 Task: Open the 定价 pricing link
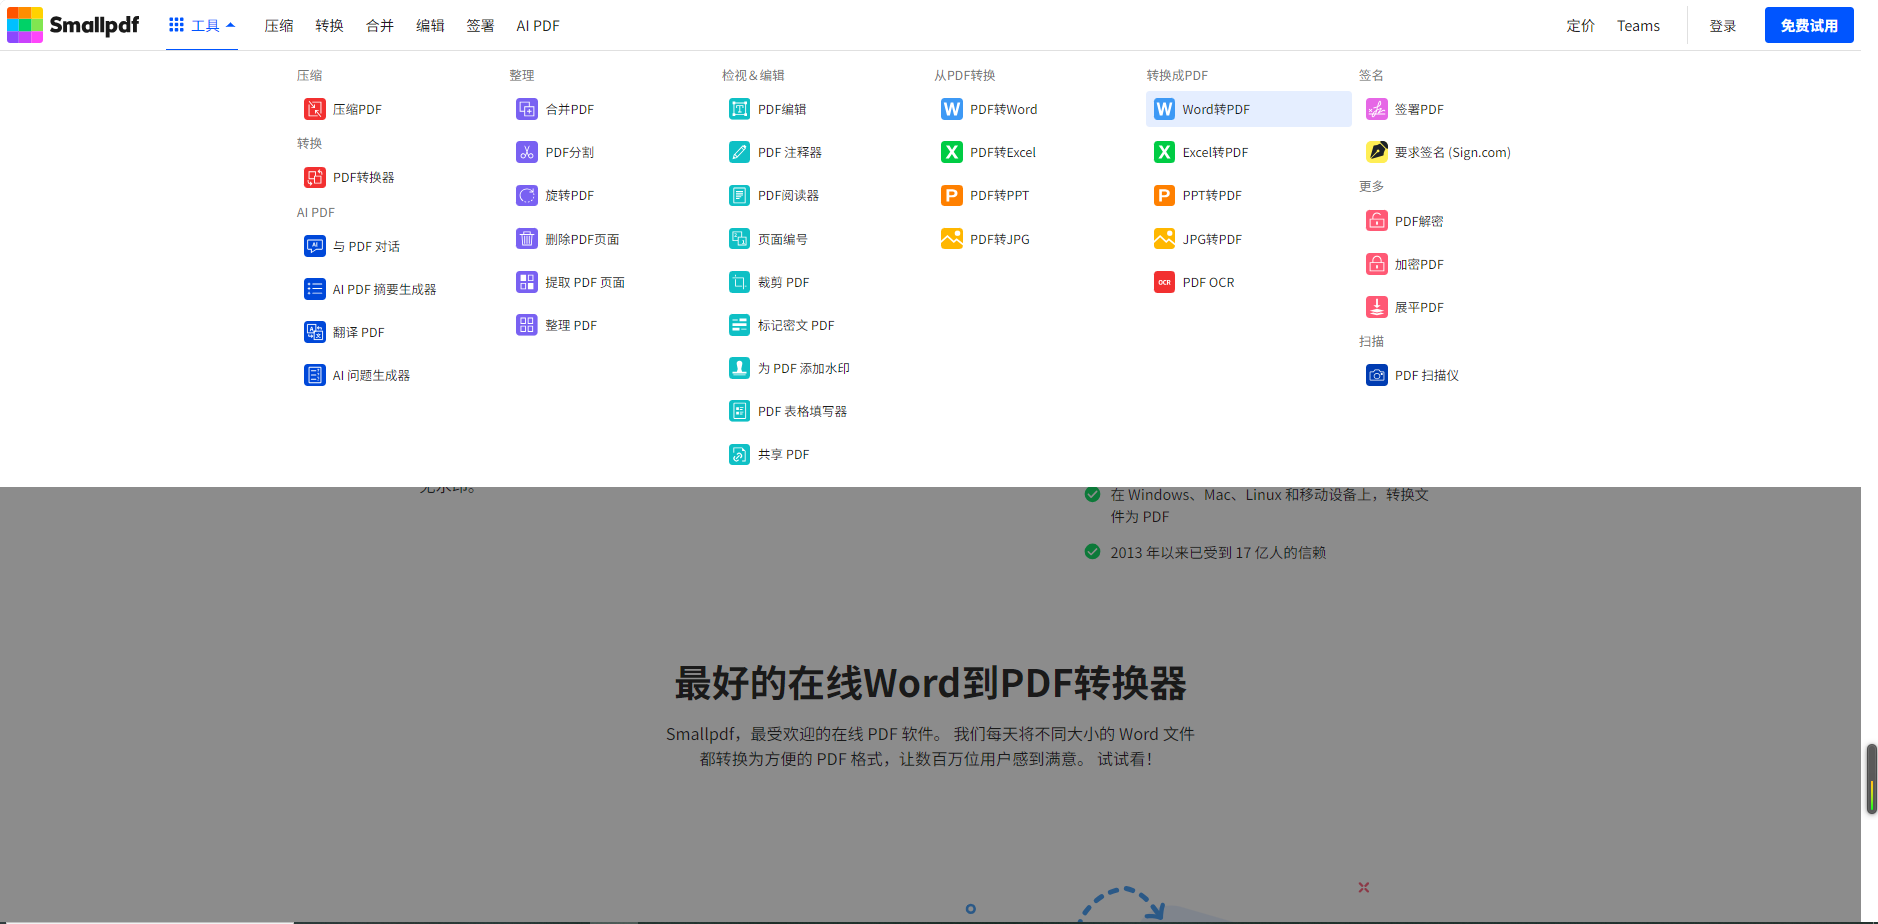(x=1580, y=26)
